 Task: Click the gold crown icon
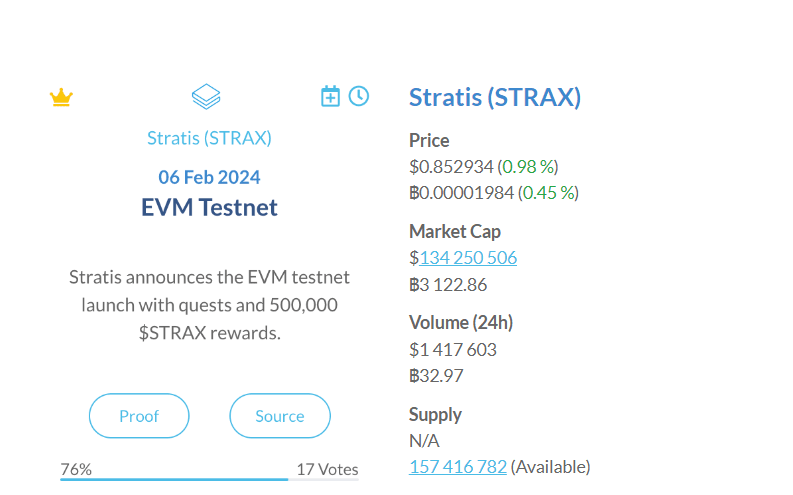coord(61,97)
